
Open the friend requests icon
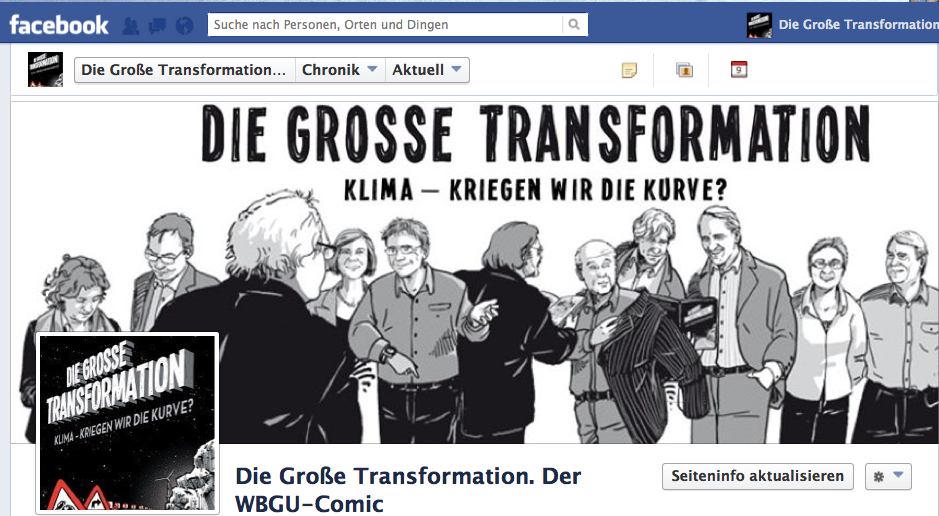tap(131, 26)
